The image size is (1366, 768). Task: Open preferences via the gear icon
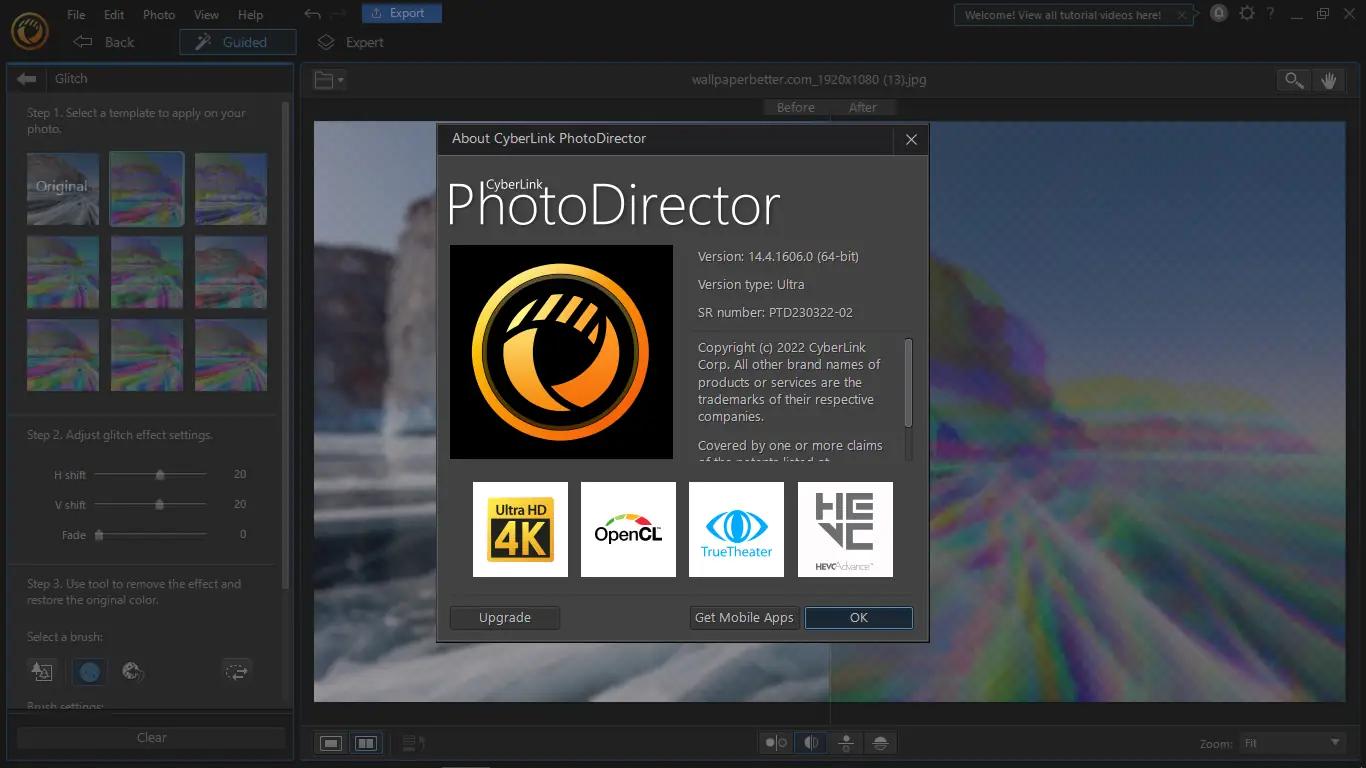[x=1246, y=14]
